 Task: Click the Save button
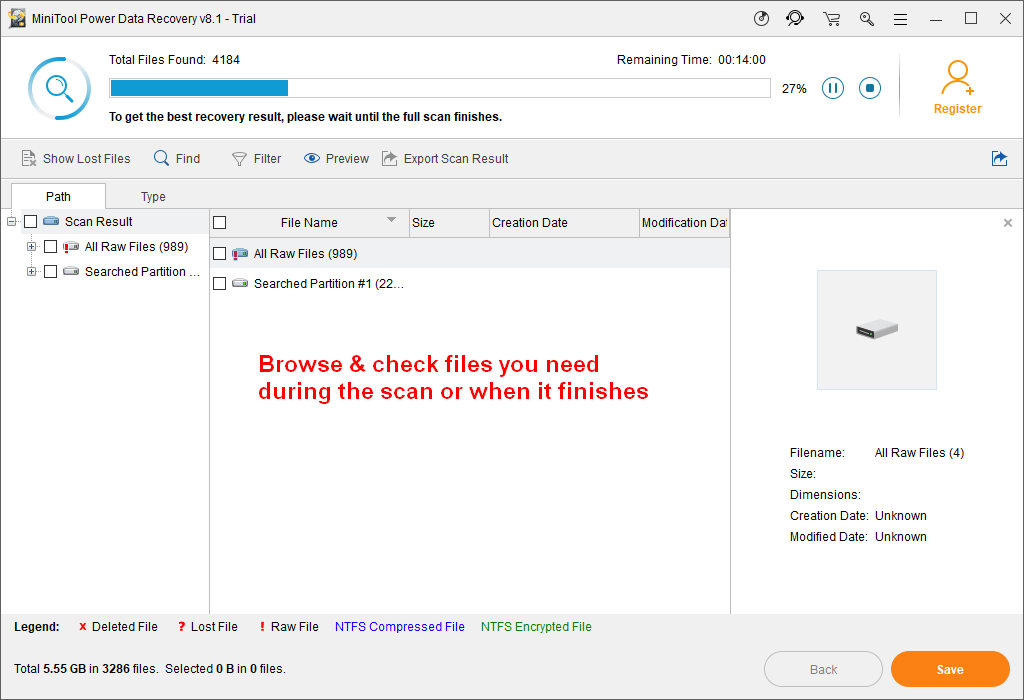(950, 669)
